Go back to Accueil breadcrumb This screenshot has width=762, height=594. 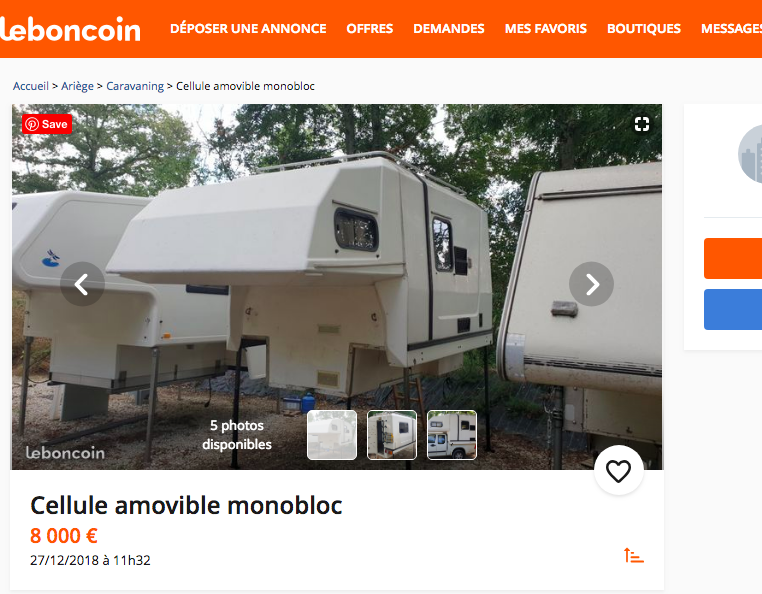31,86
